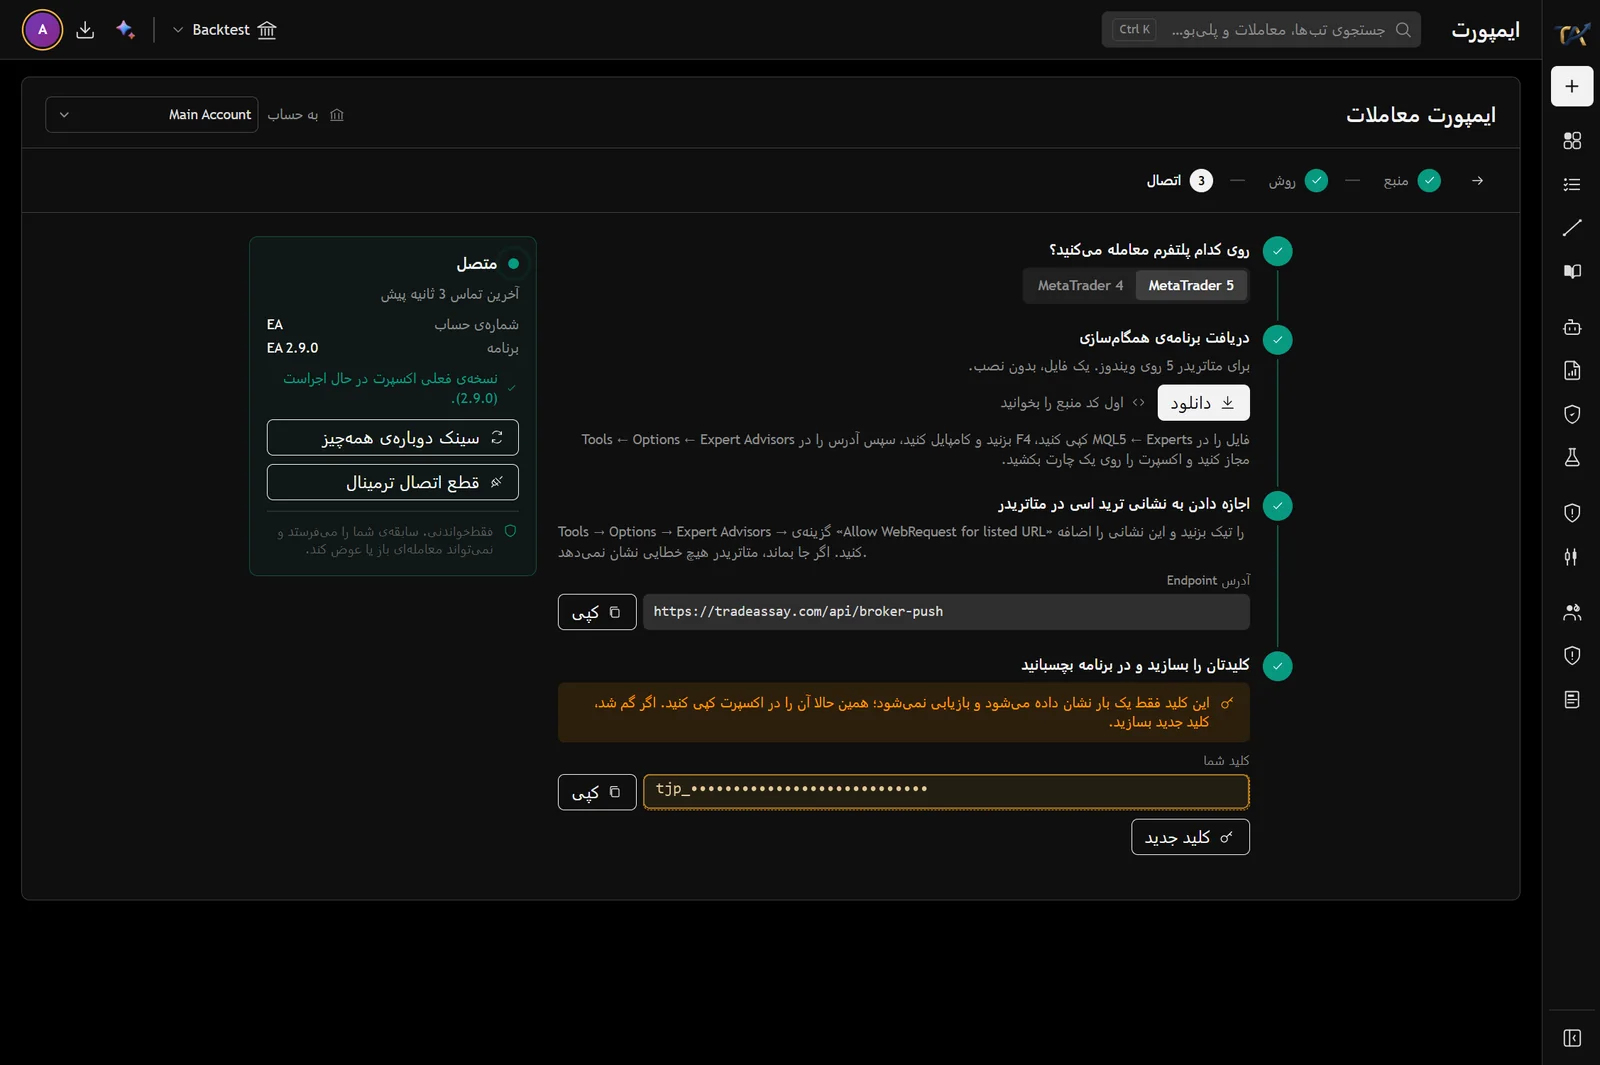1600x1065 pixels.
Task: Click the TradeAssay logo icon
Action: pyautogui.click(x=1573, y=34)
